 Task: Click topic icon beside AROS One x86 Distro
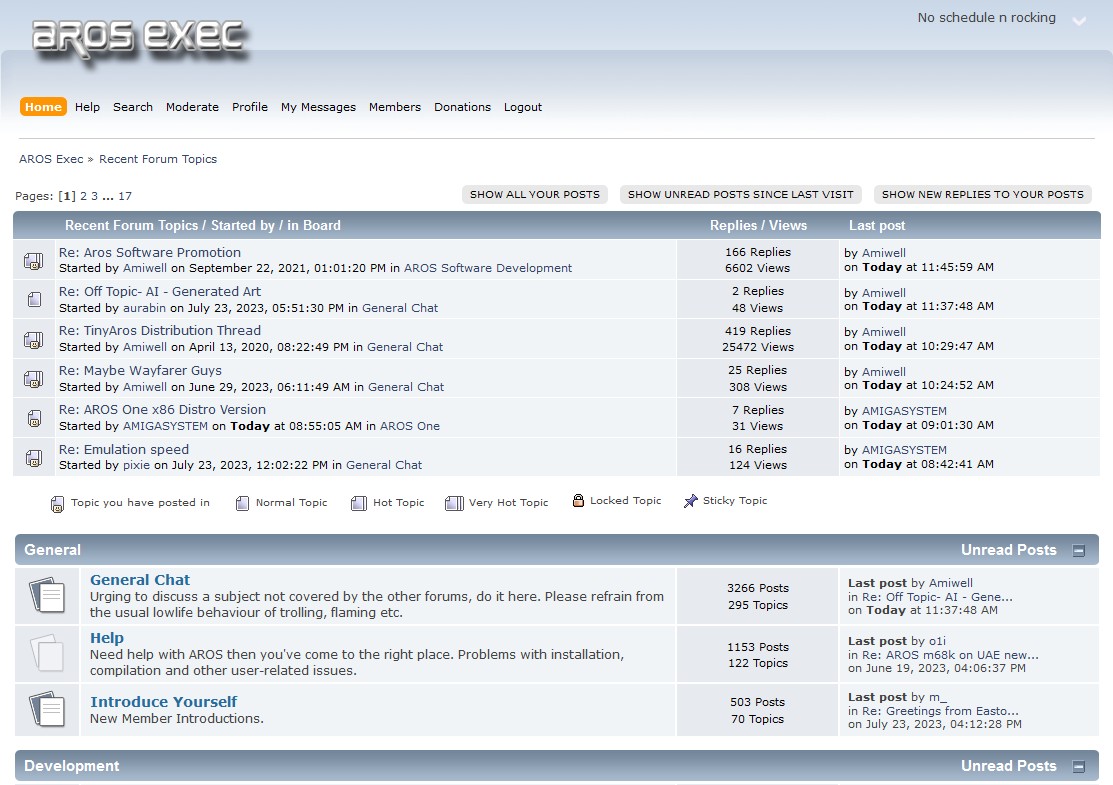pos(33,418)
